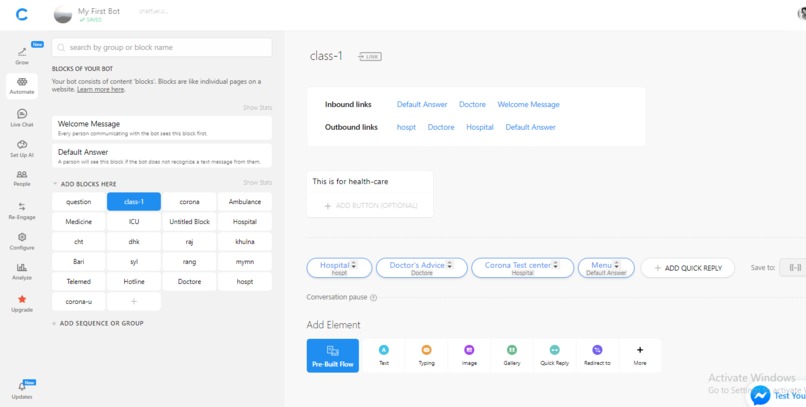Screen dimensions: 806x407
Task: Open the corona block
Action: (x=189, y=201)
